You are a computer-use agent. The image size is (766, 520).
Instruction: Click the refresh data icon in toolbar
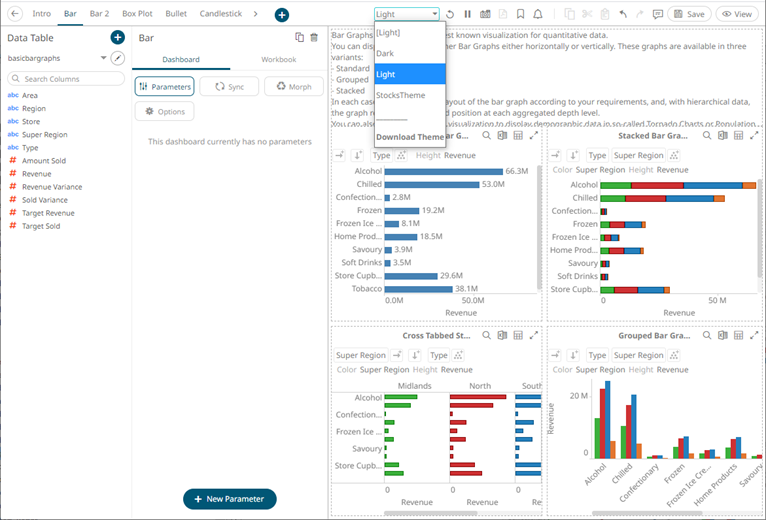pos(451,15)
